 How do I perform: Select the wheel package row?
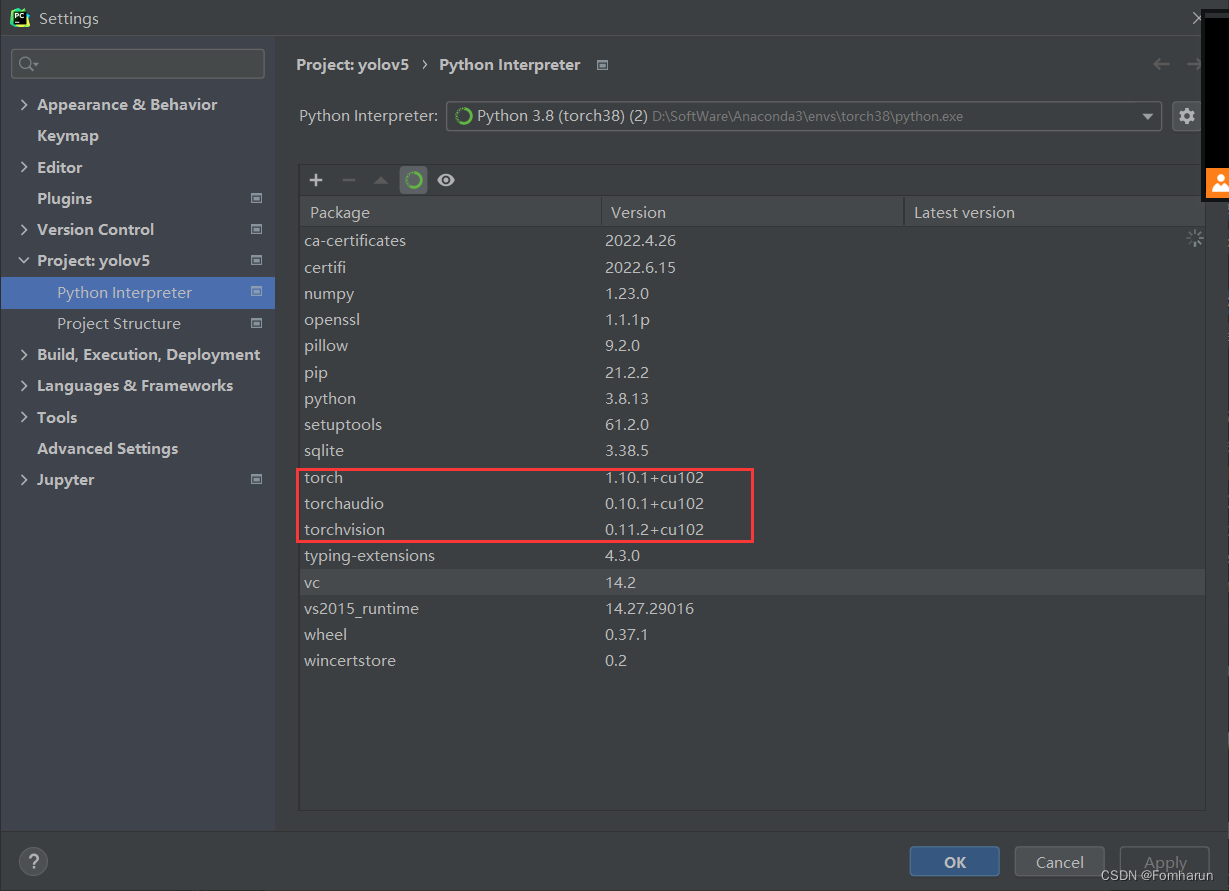click(752, 634)
